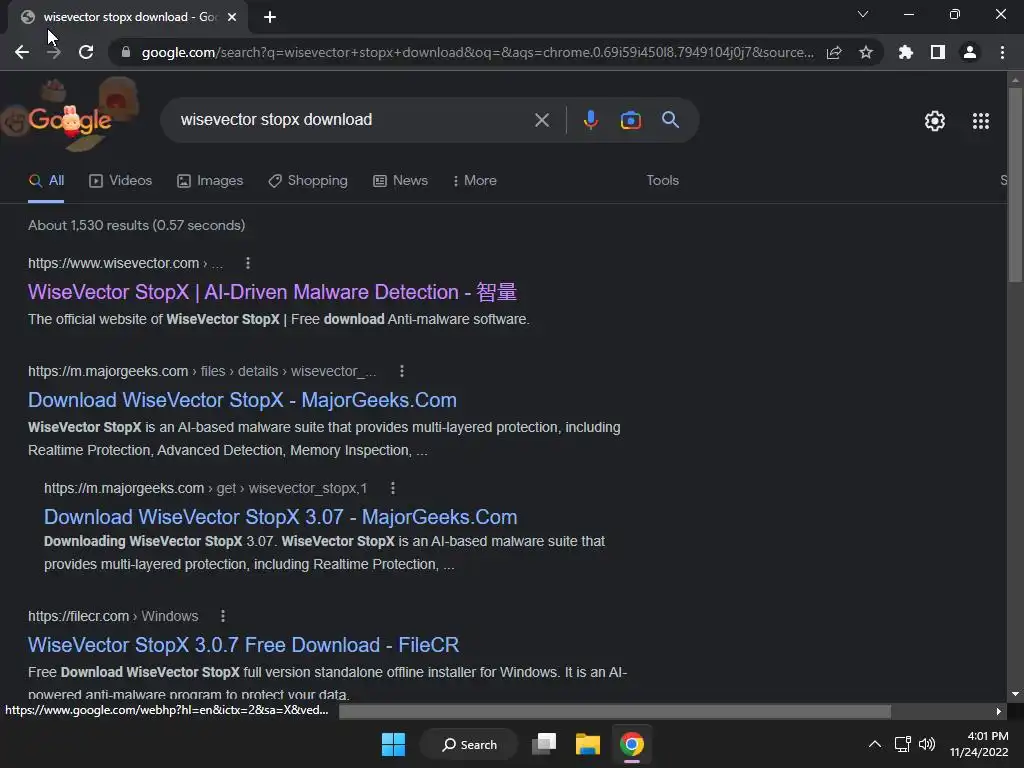Open WiseVector StopX 3.0.7 FileCR link
The image size is (1024, 768).
pos(244,645)
